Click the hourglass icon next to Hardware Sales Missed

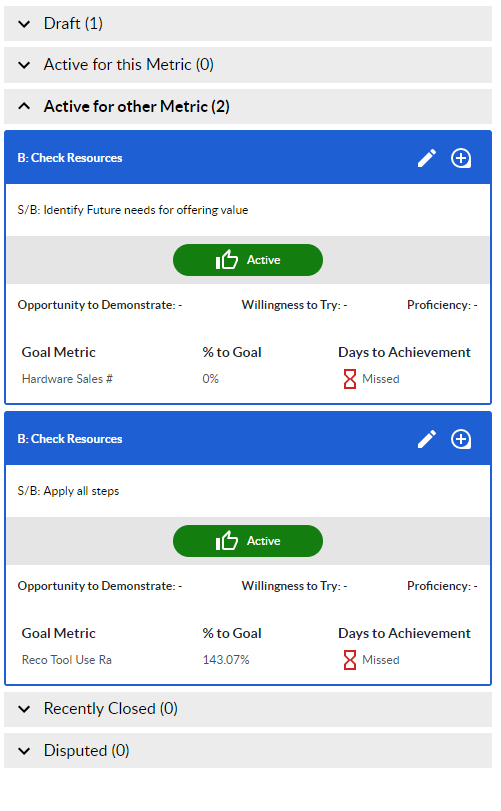tap(350, 379)
